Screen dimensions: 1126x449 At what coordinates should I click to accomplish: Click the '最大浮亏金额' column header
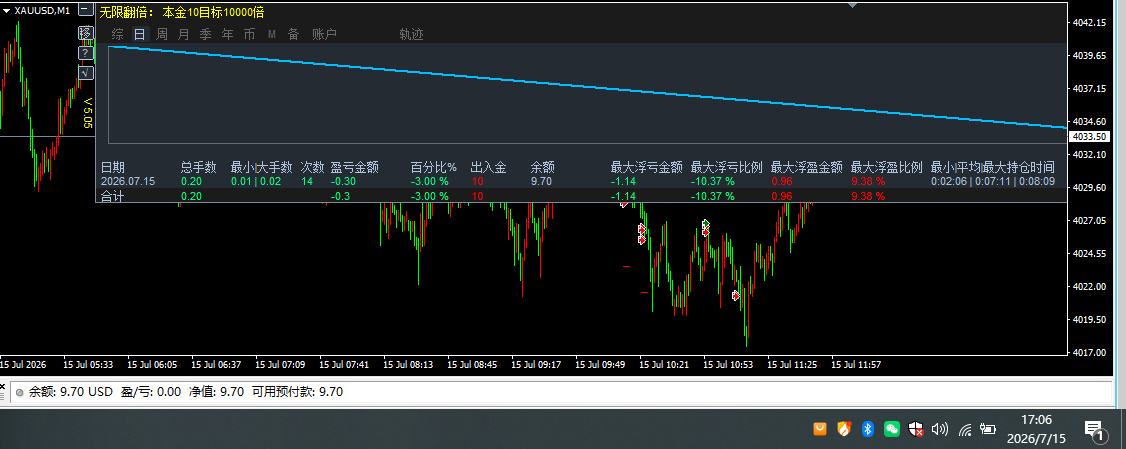point(646,167)
